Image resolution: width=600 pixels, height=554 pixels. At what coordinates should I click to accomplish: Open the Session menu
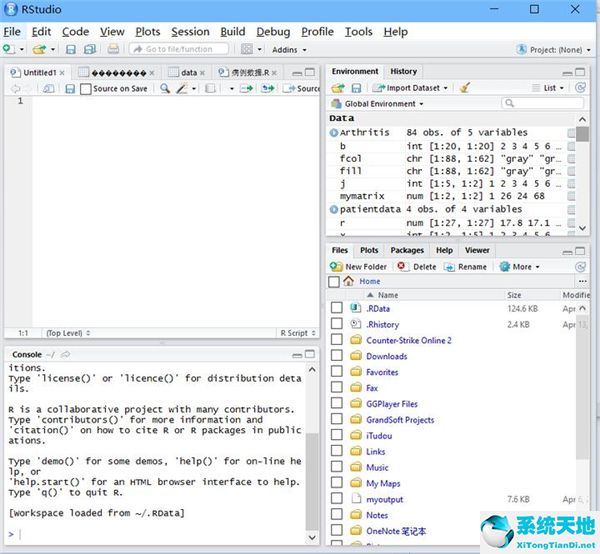coord(190,32)
